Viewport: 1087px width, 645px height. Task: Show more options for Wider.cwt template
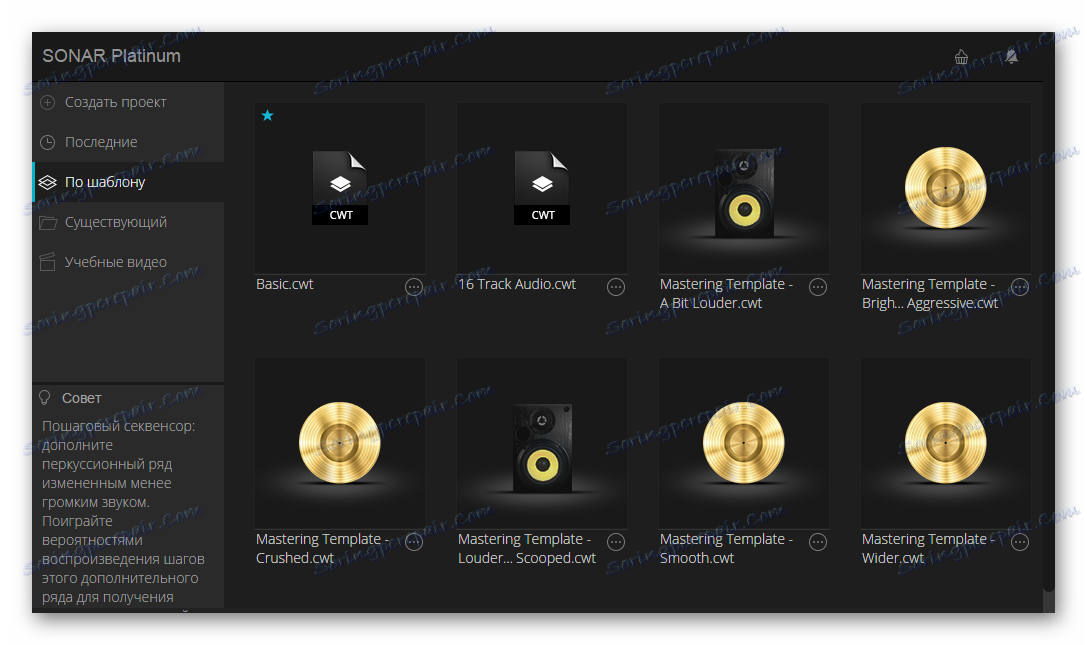pos(1020,542)
